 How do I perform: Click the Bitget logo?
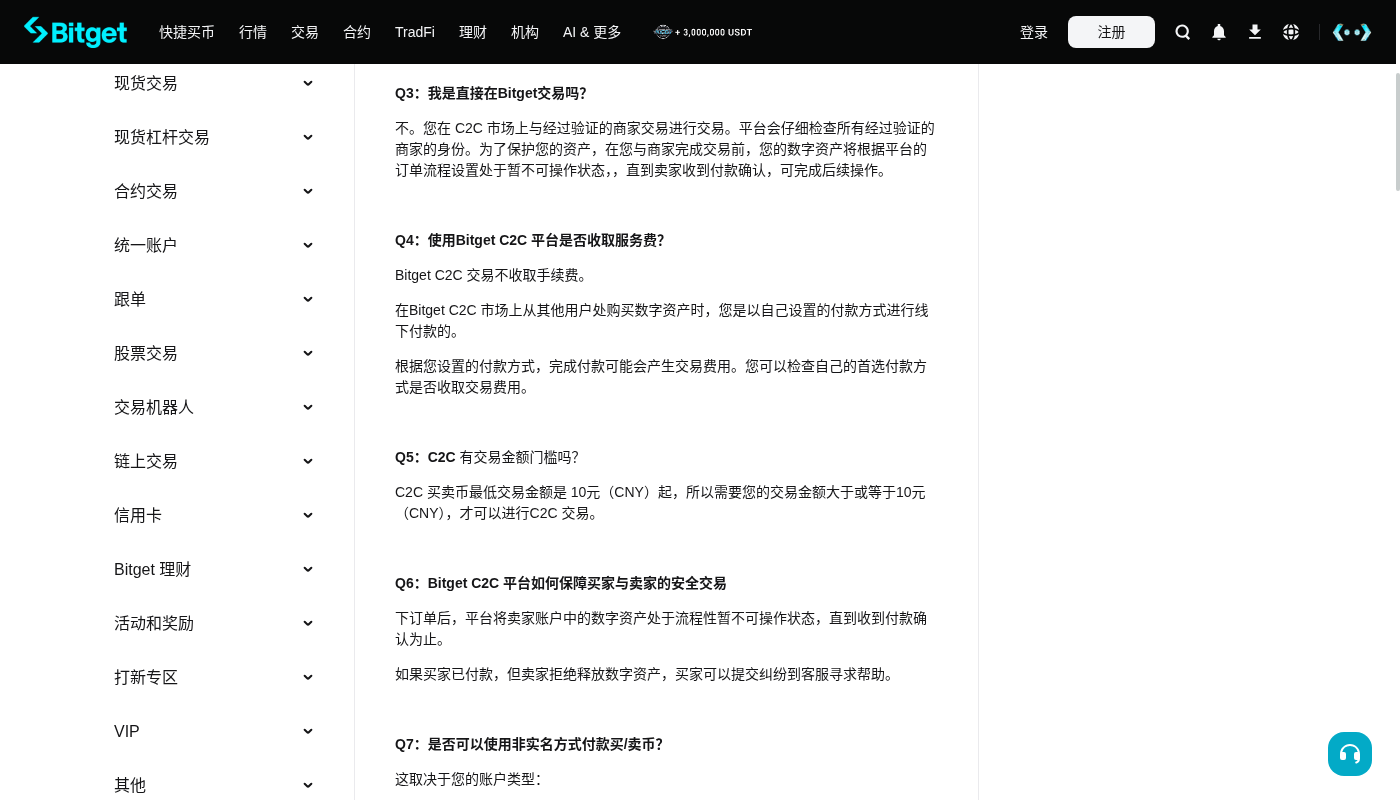click(75, 32)
